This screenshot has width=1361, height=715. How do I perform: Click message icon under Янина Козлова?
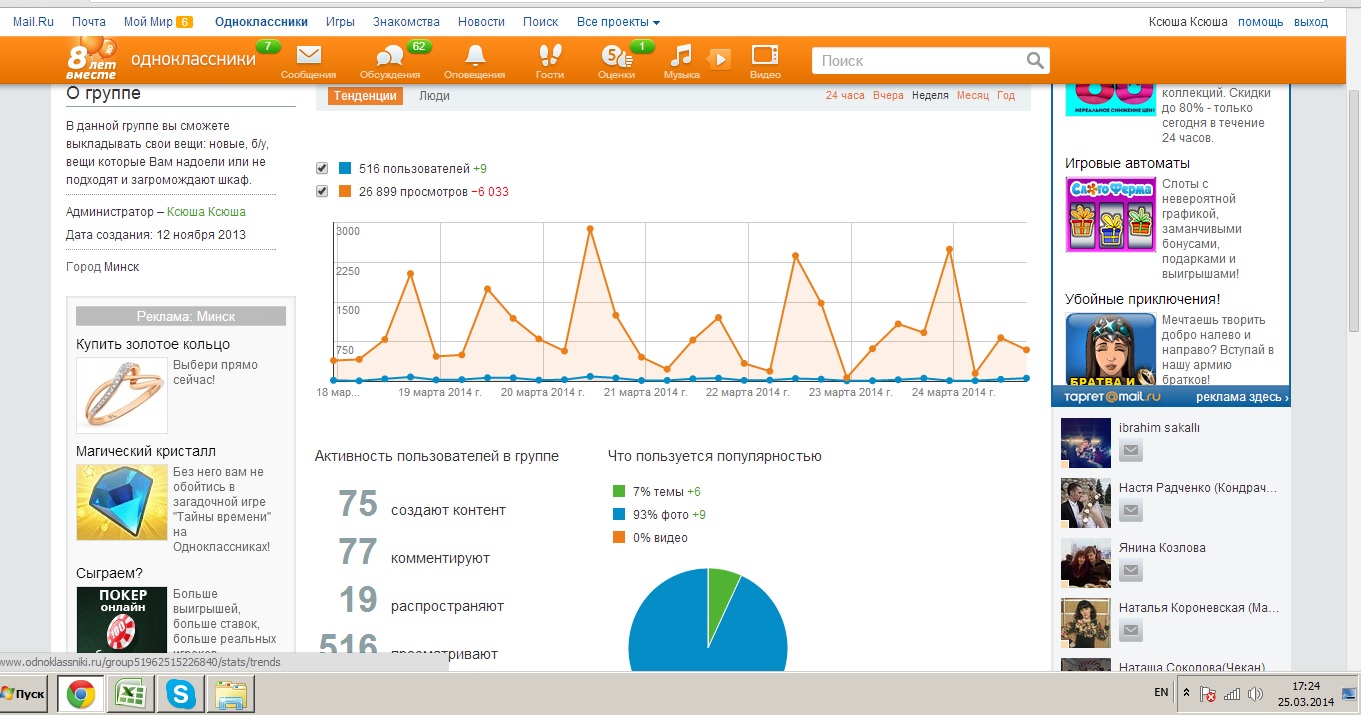(x=1130, y=571)
